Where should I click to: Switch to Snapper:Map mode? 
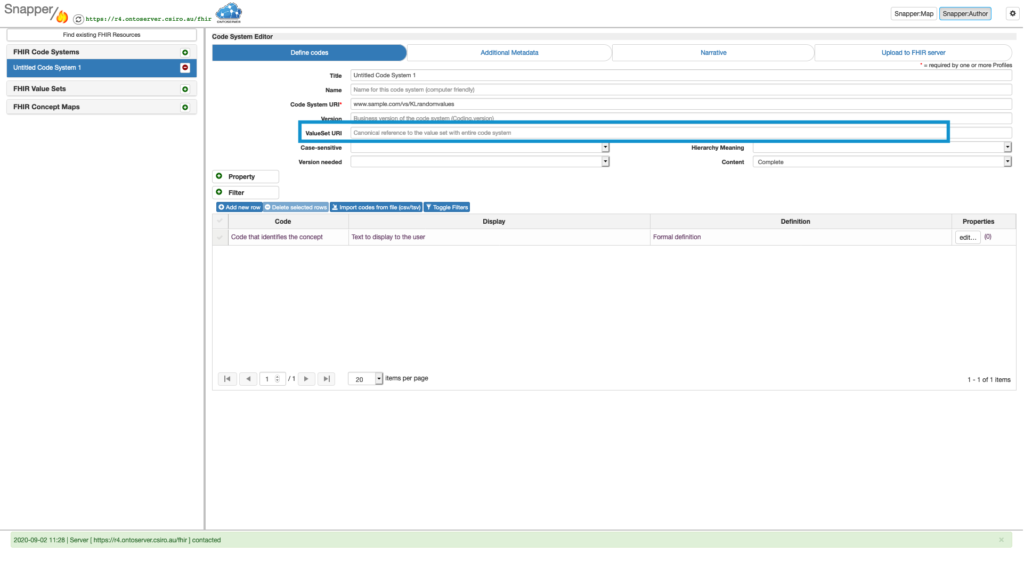(913, 14)
